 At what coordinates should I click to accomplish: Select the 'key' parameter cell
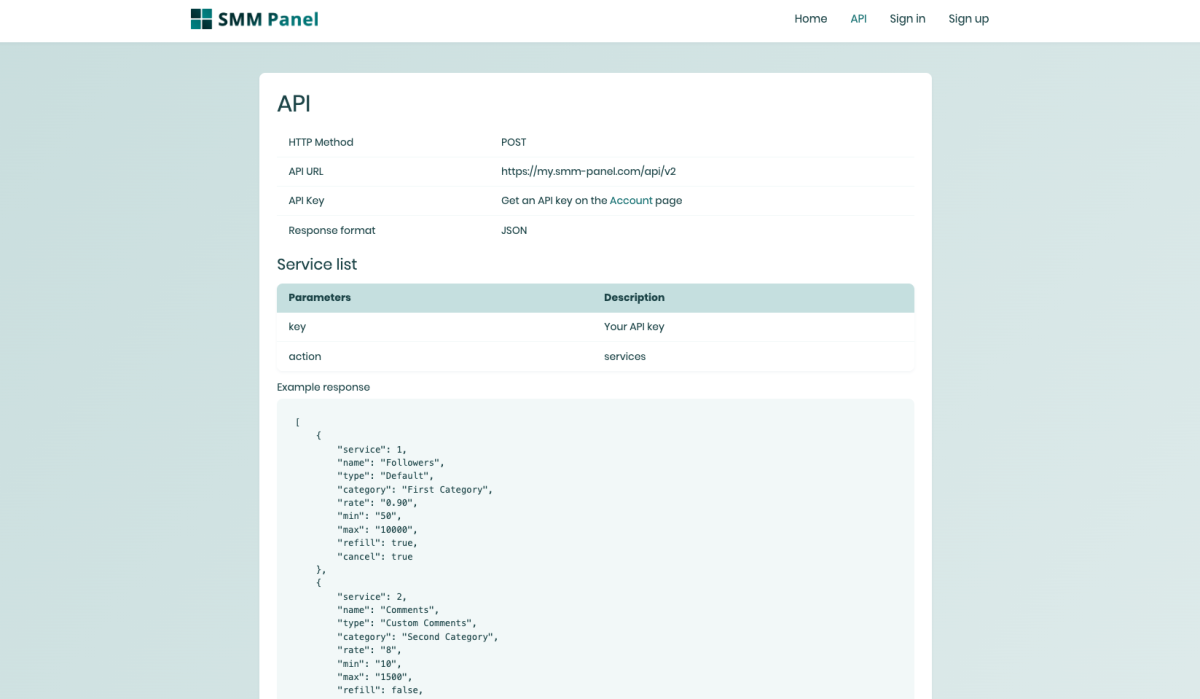(297, 327)
